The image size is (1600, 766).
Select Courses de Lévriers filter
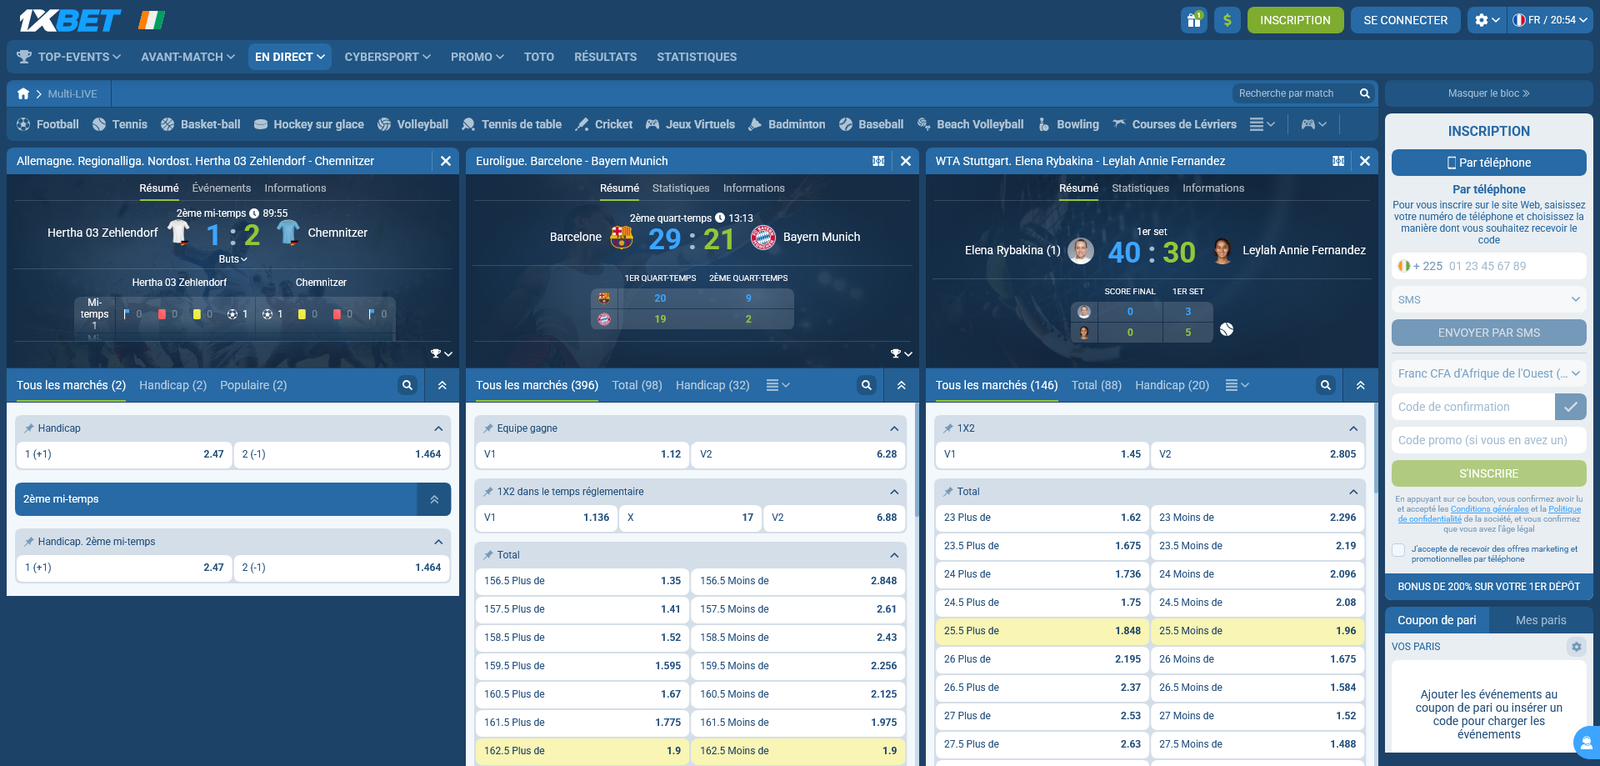pyautogui.click(x=1174, y=124)
